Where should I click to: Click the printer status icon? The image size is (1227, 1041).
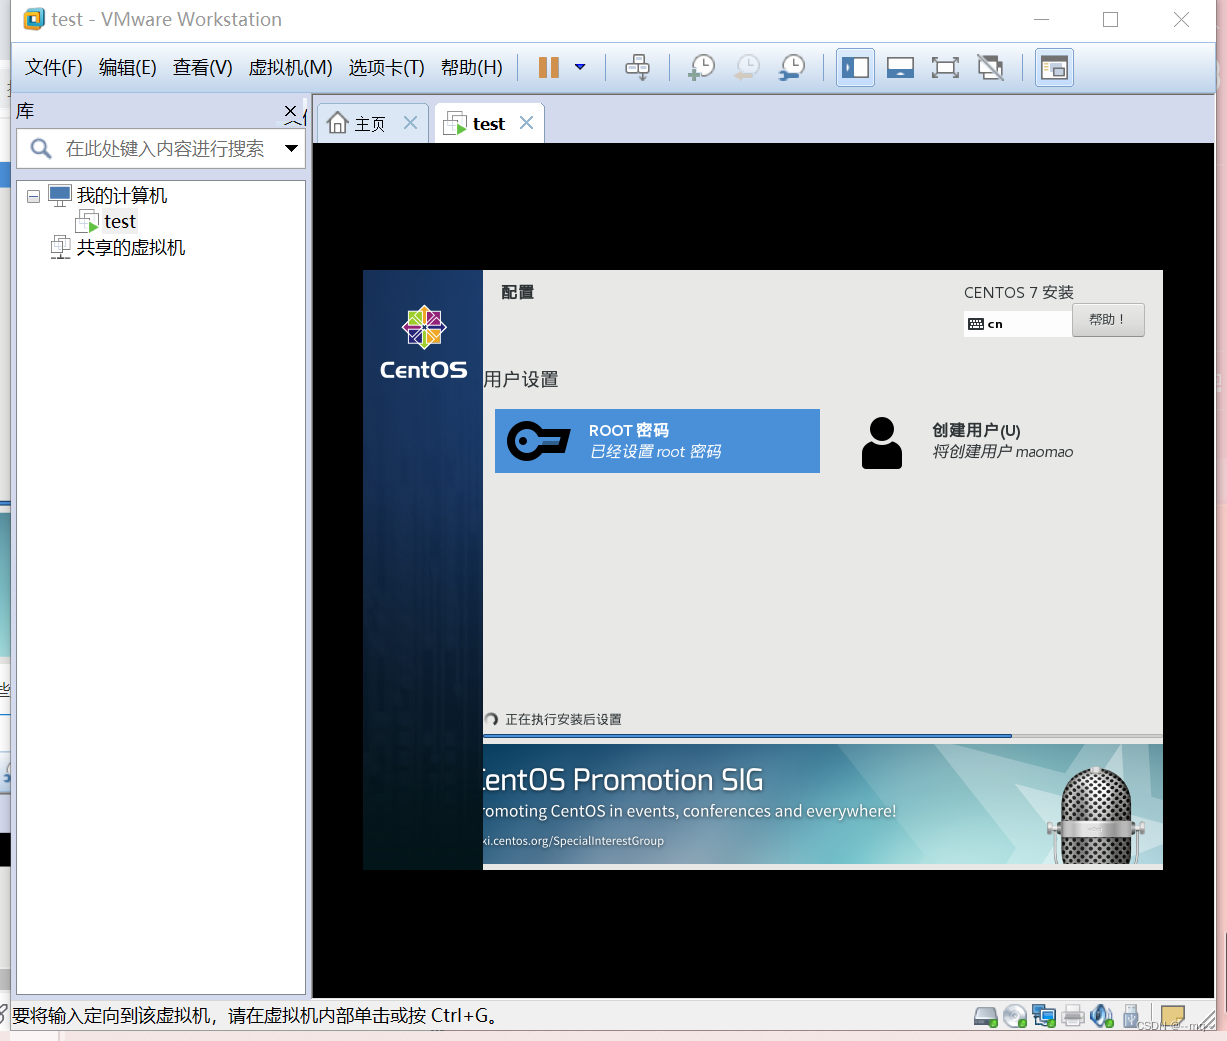coord(1073,1016)
